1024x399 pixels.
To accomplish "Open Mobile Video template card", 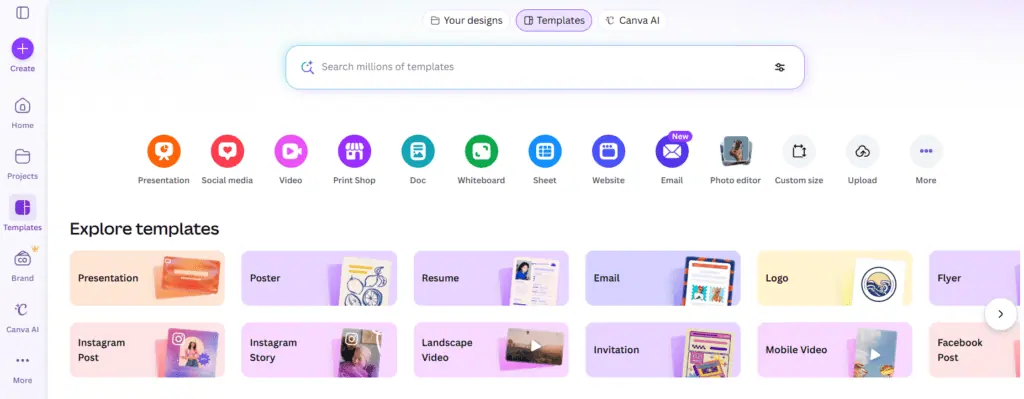I will click(x=835, y=350).
